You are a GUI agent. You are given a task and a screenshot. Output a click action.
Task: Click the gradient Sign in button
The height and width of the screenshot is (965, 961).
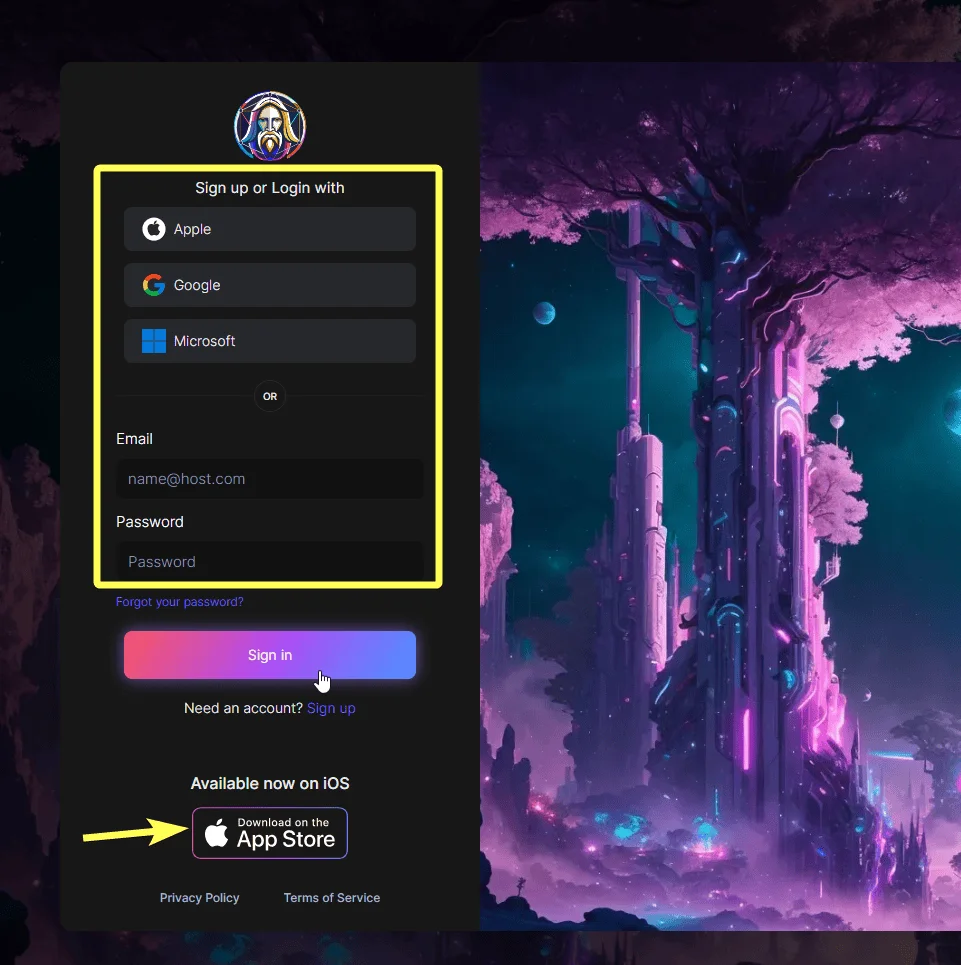click(x=269, y=655)
